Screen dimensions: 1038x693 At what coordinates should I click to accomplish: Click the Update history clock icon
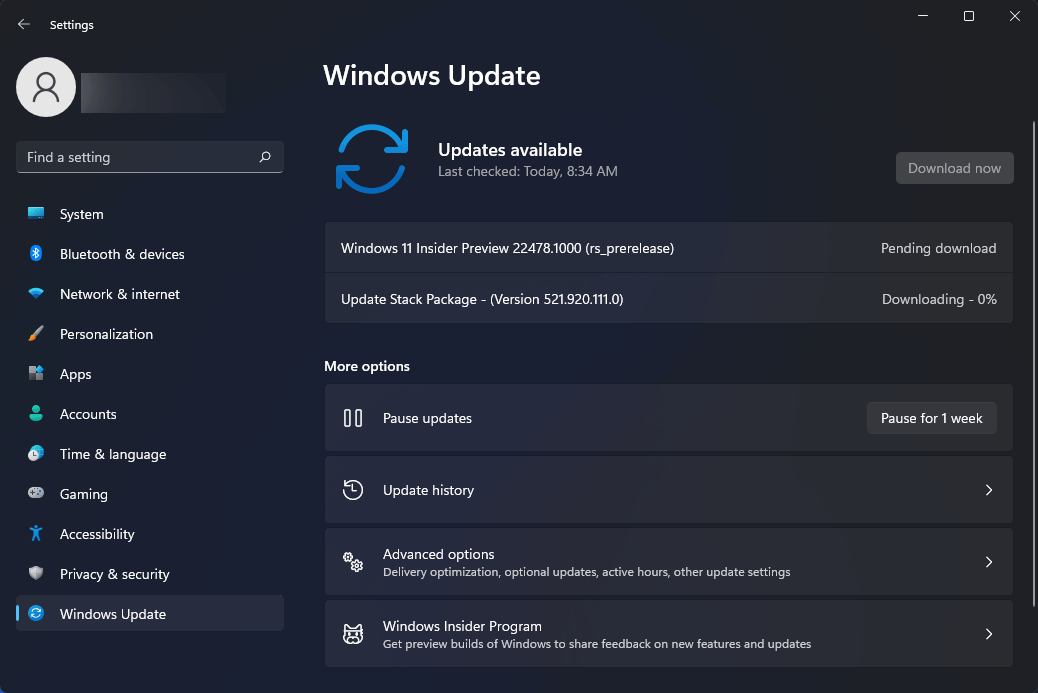[x=353, y=490]
